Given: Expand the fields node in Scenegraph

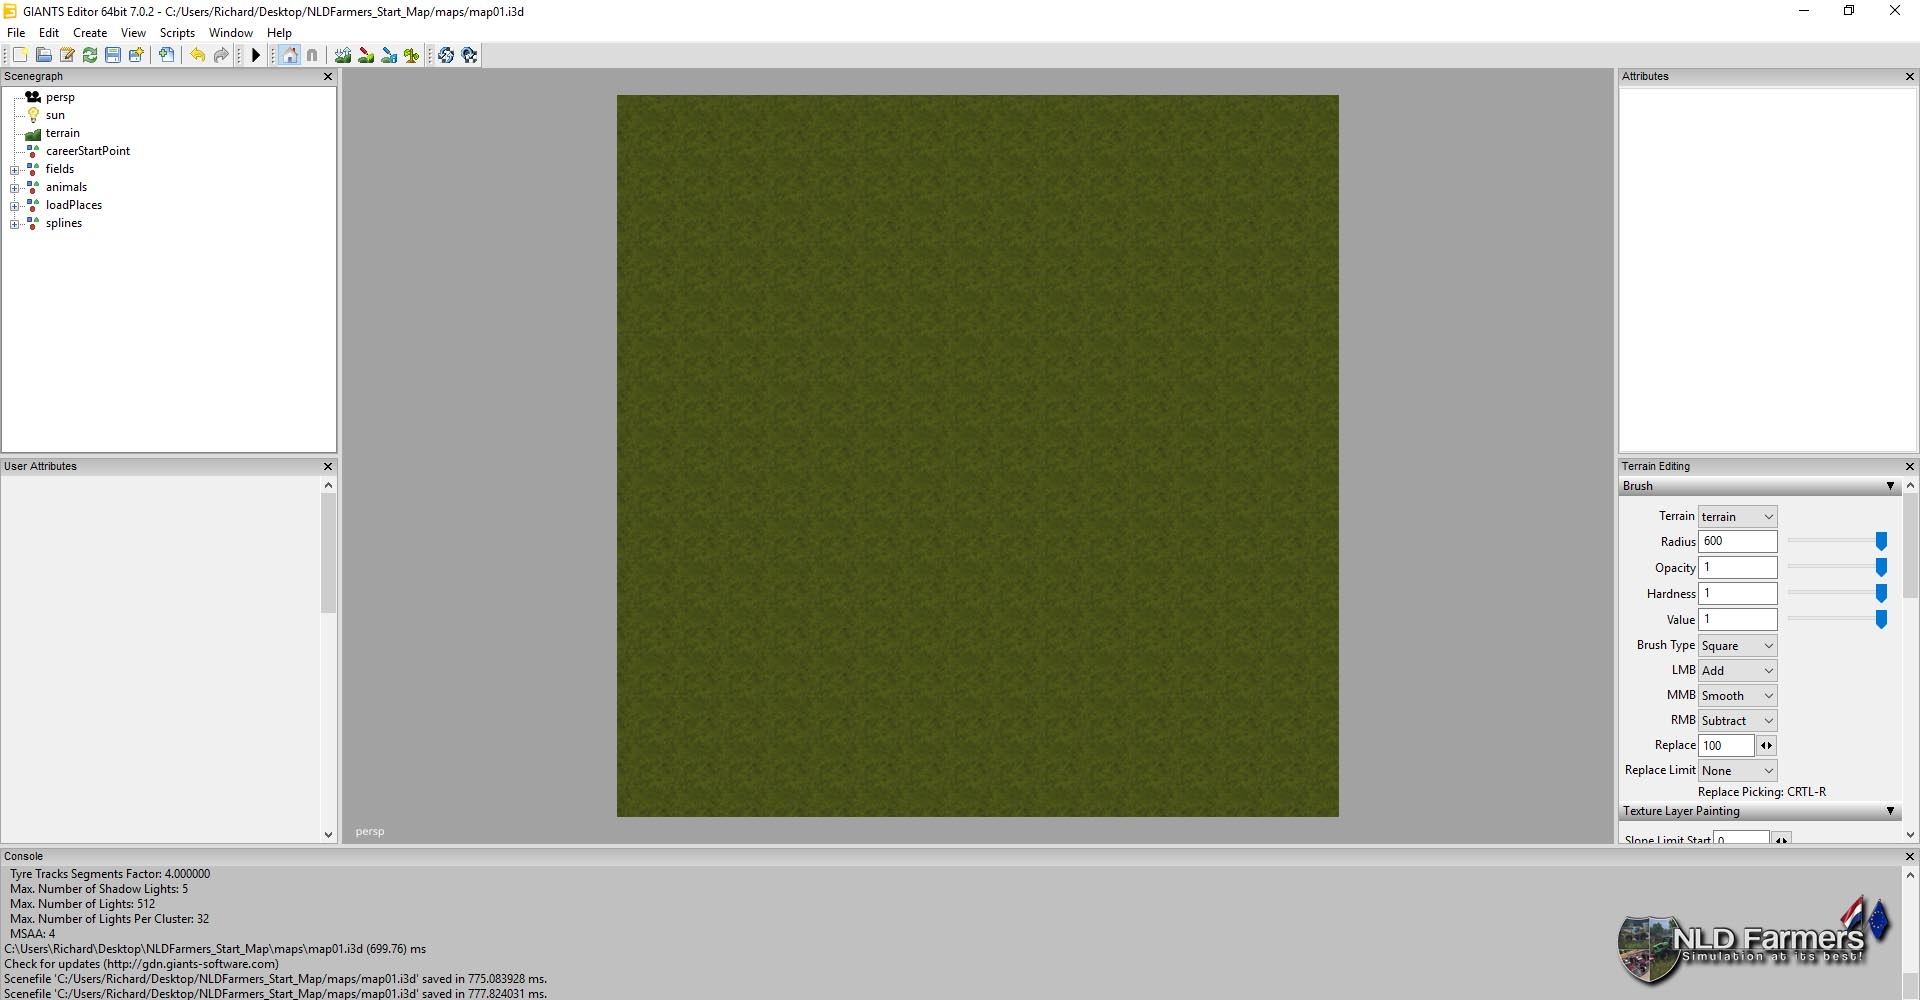Looking at the screenshot, I should (x=15, y=170).
